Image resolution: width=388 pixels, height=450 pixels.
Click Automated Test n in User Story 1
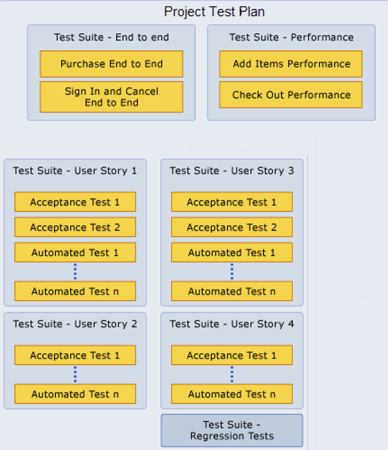(75, 291)
